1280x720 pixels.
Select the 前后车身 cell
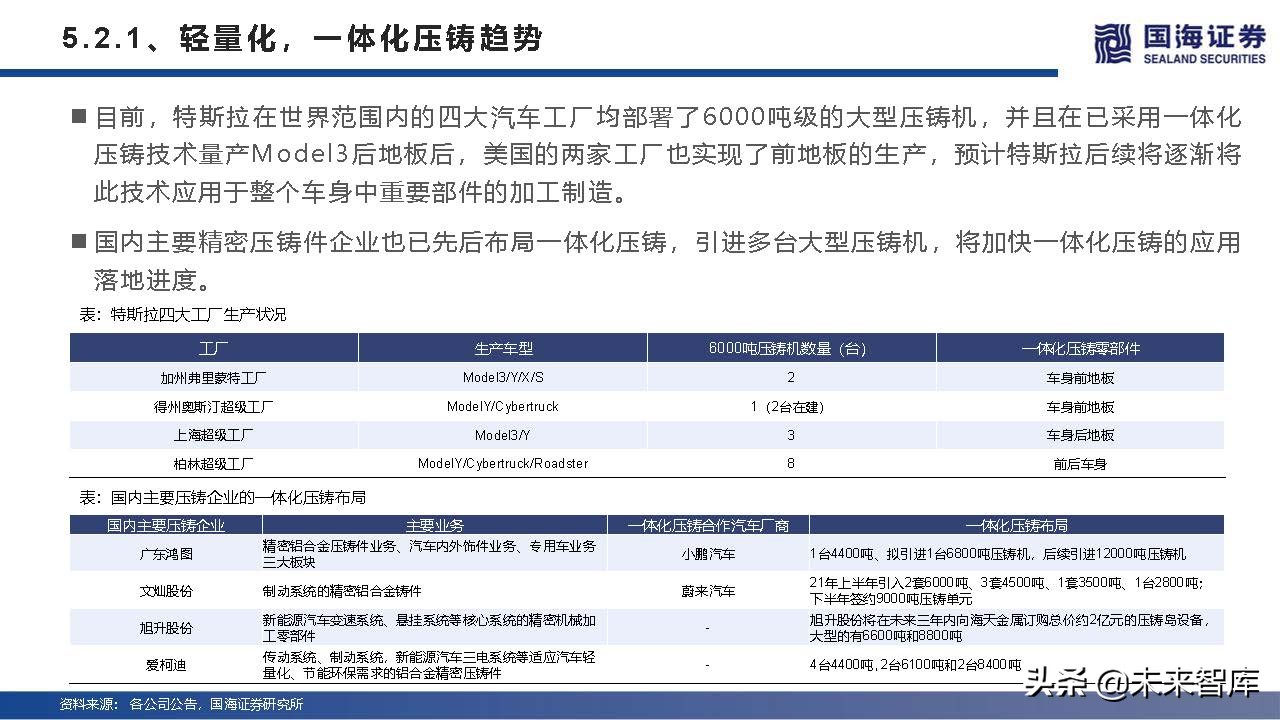[x=1080, y=464]
